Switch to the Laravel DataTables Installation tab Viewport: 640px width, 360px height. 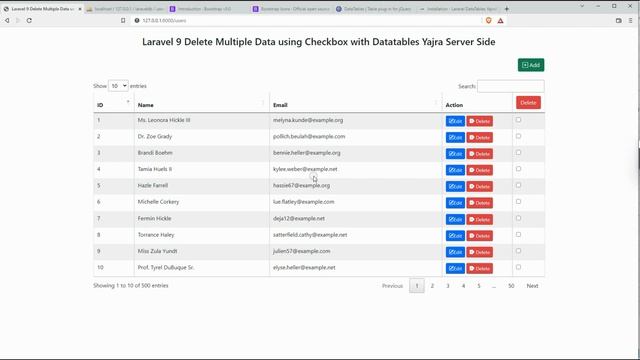[458, 9]
